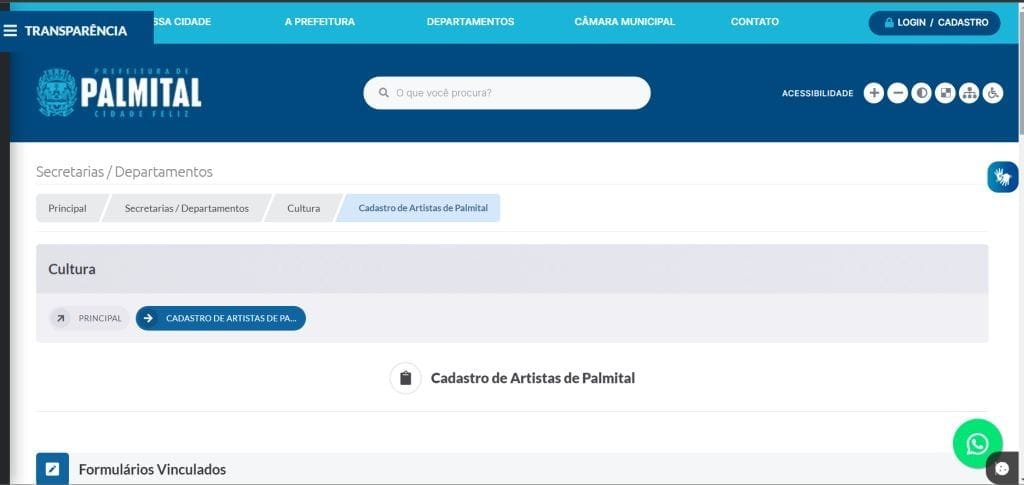Screen dimensions: 1024x485
Task: Click the checkered color-inversion accessibility icon
Action: pyautogui.click(x=945, y=93)
